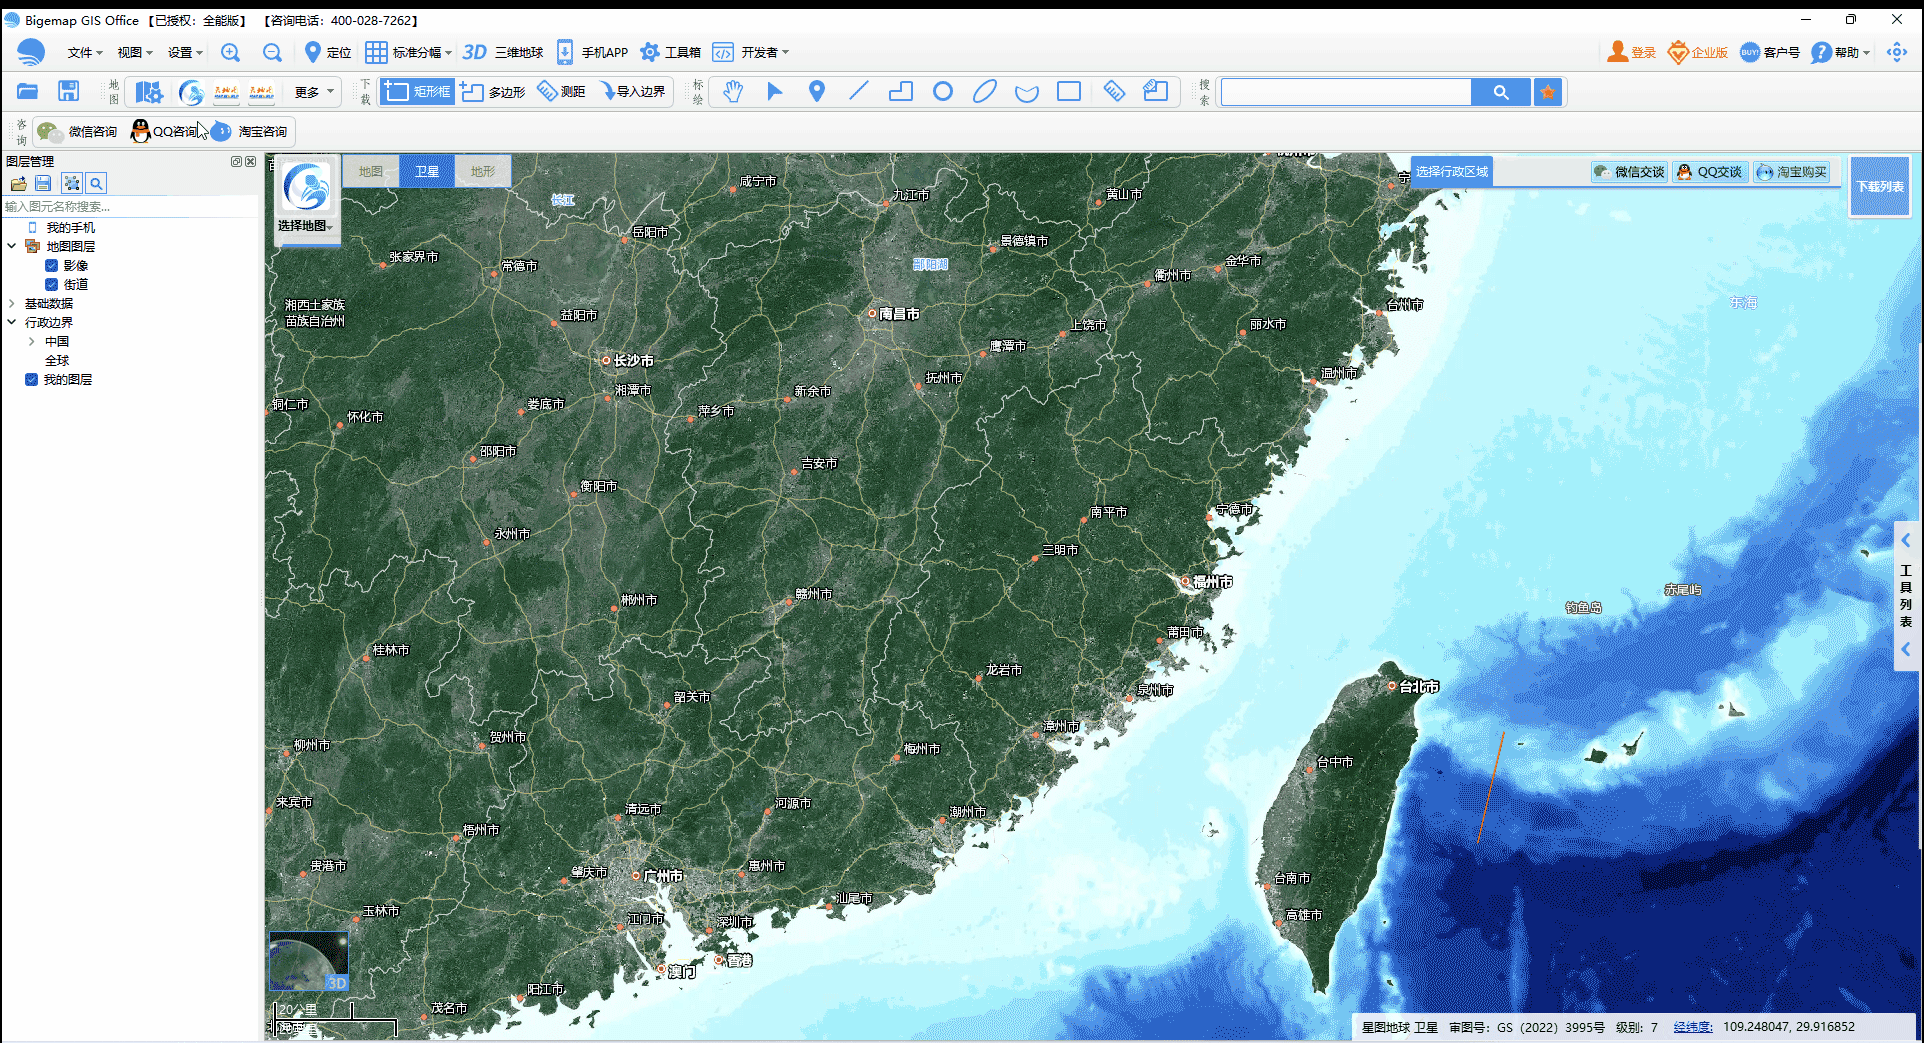Switch to the 地形 map tab
The width and height of the screenshot is (1924, 1043).
pyautogui.click(x=482, y=171)
